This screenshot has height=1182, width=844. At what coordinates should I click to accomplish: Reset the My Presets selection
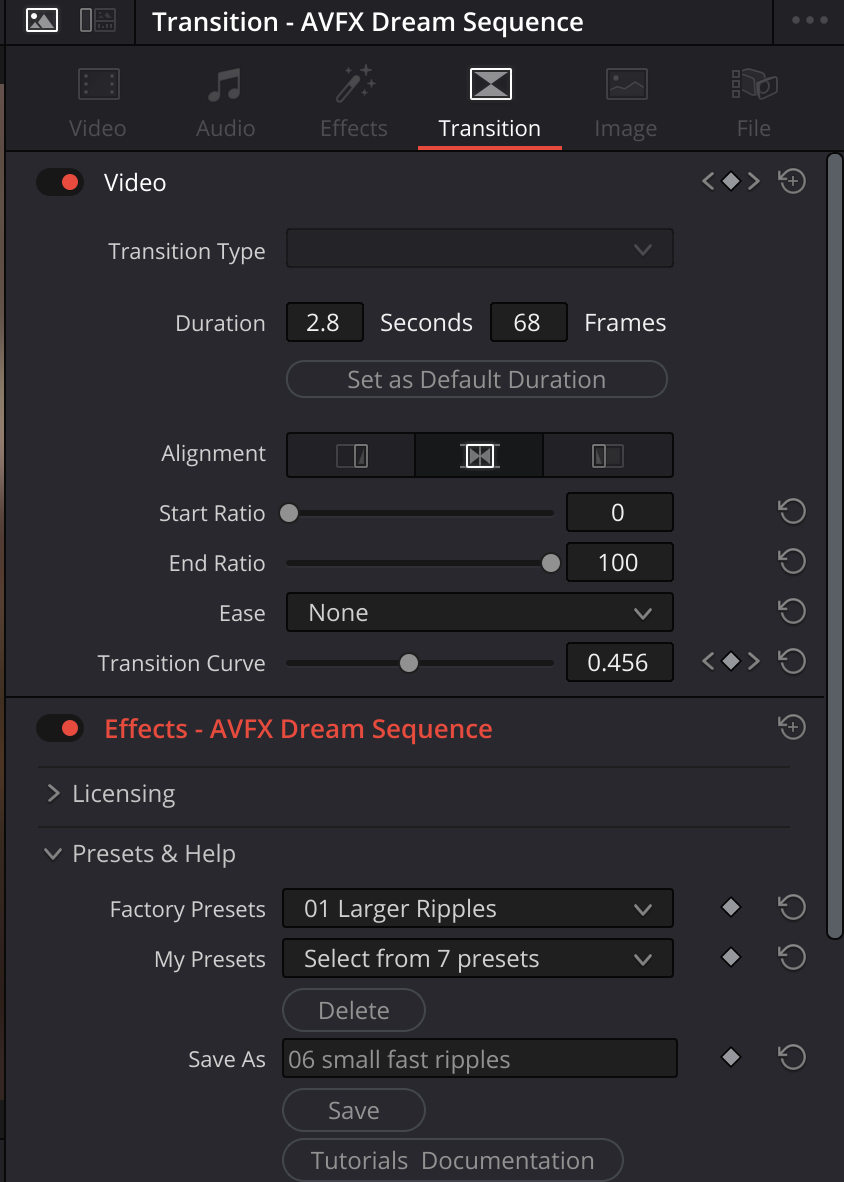point(792,958)
